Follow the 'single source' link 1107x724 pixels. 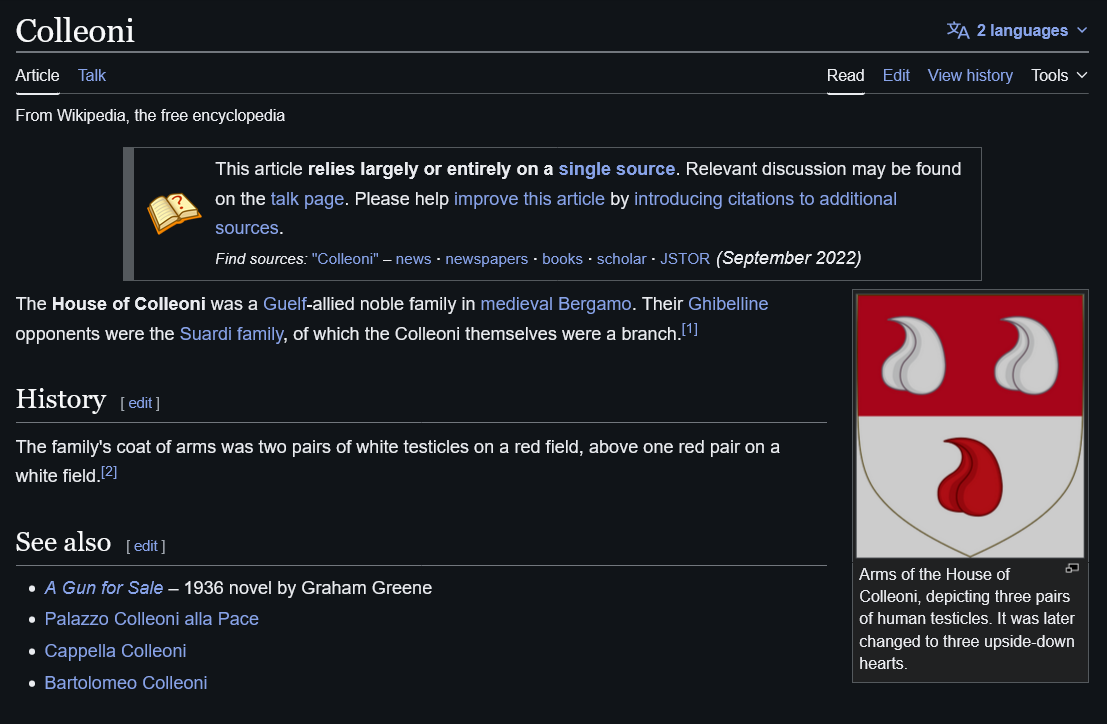click(616, 169)
